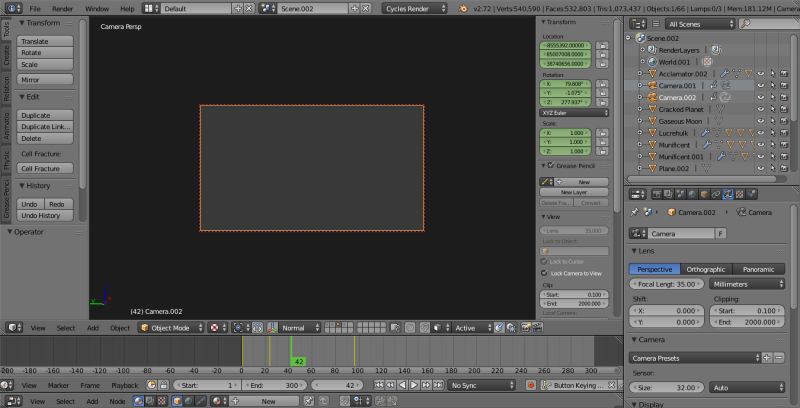Open the Help menu
This screenshot has width=800, height=408.
(127, 9)
